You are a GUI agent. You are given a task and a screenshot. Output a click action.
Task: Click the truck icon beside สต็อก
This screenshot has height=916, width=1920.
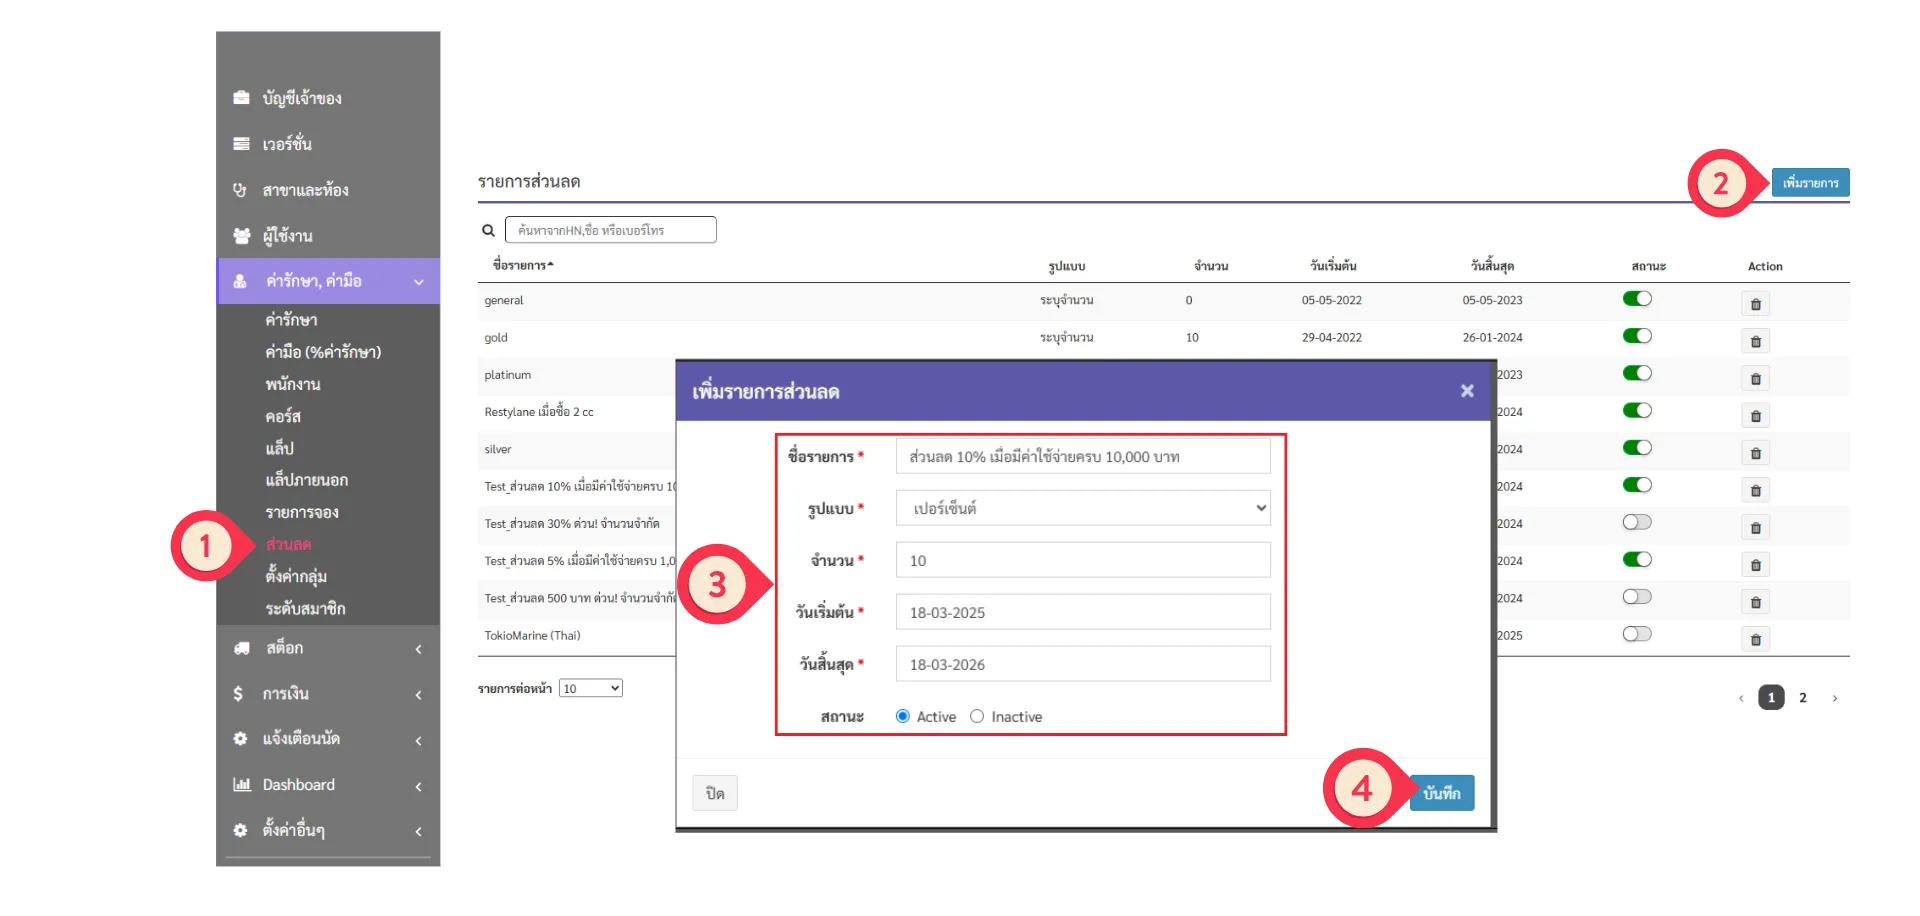(x=241, y=648)
